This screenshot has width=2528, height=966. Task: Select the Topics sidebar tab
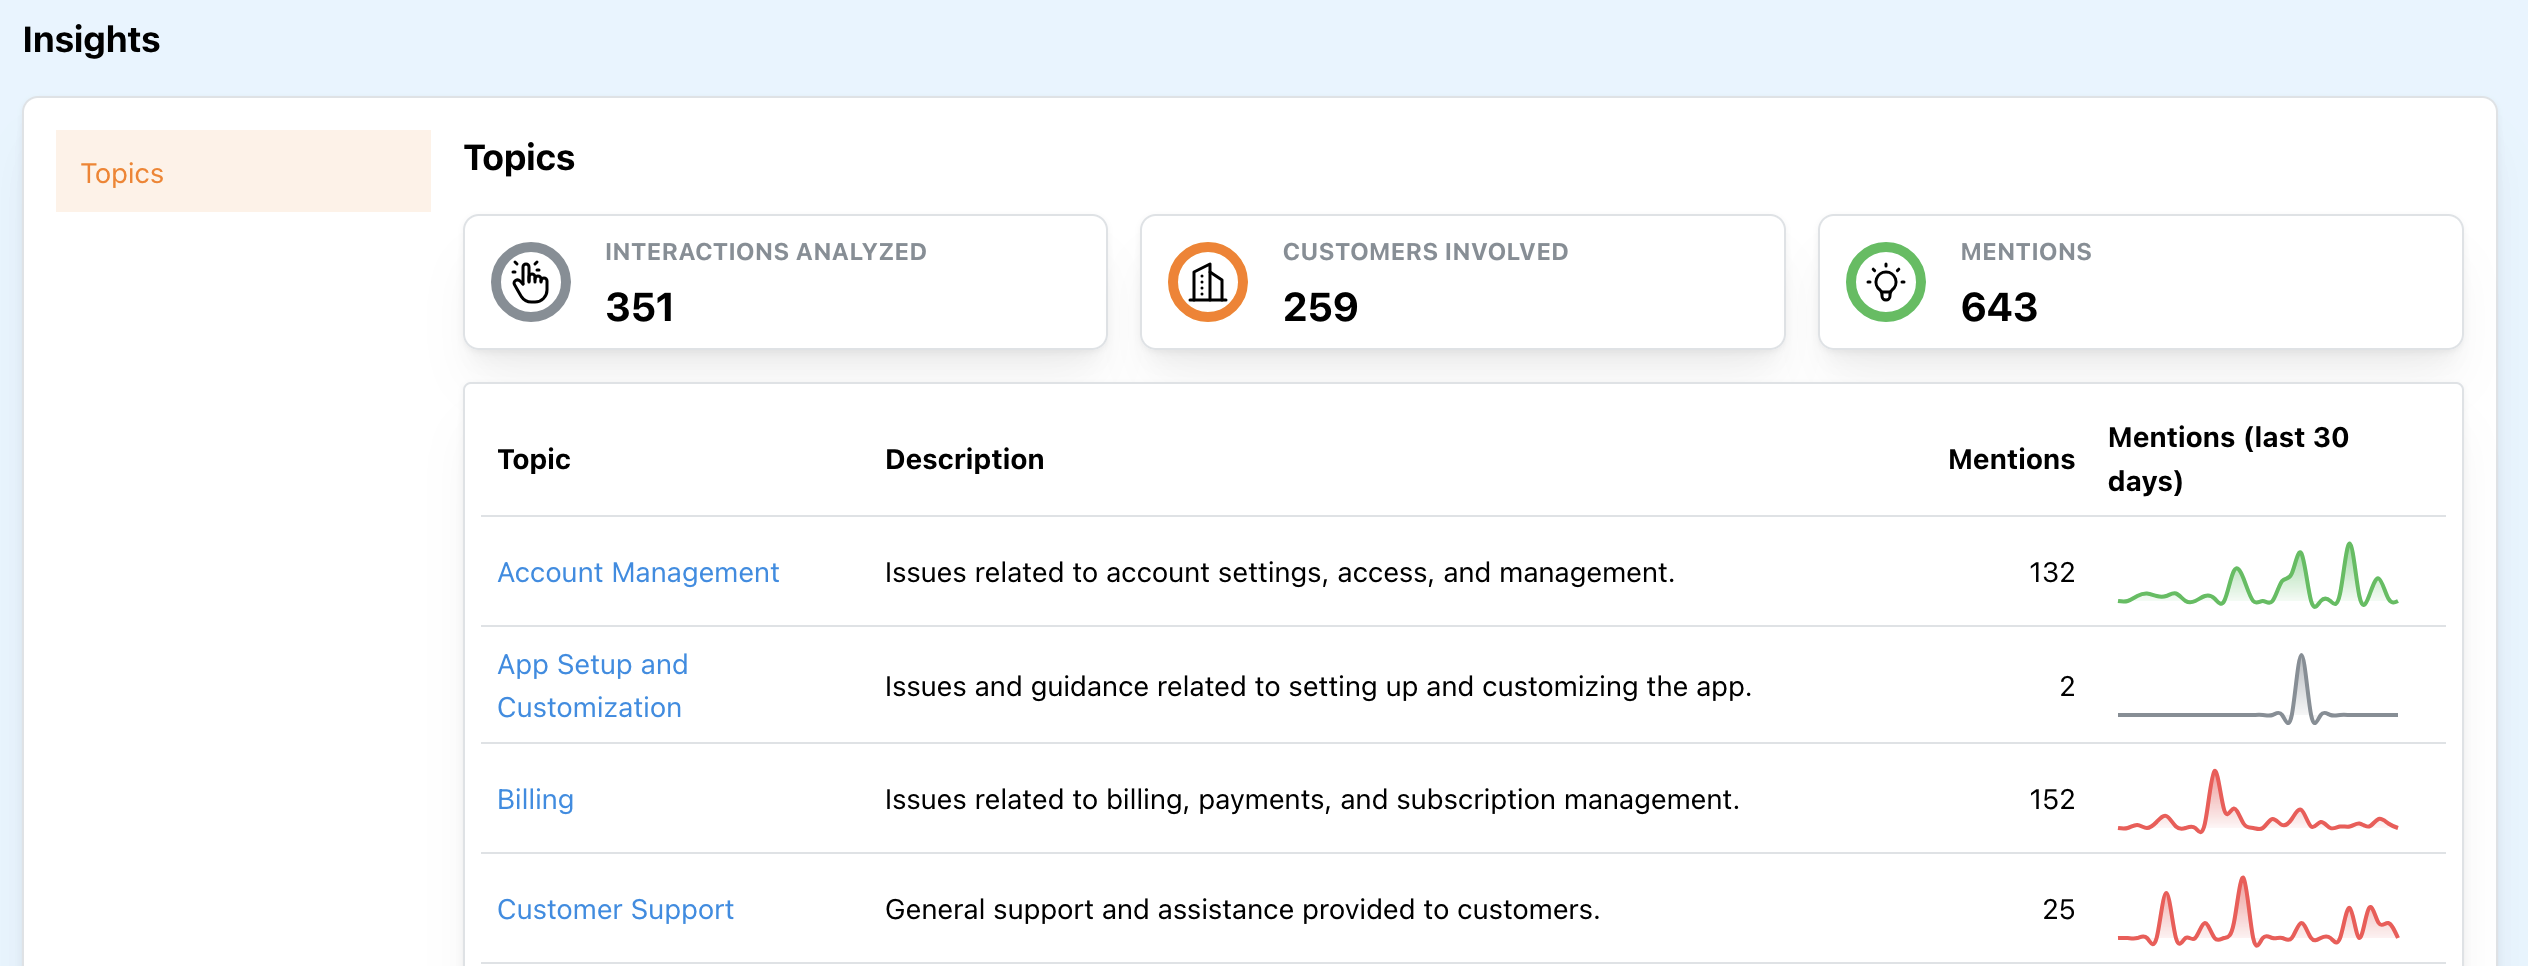point(243,172)
